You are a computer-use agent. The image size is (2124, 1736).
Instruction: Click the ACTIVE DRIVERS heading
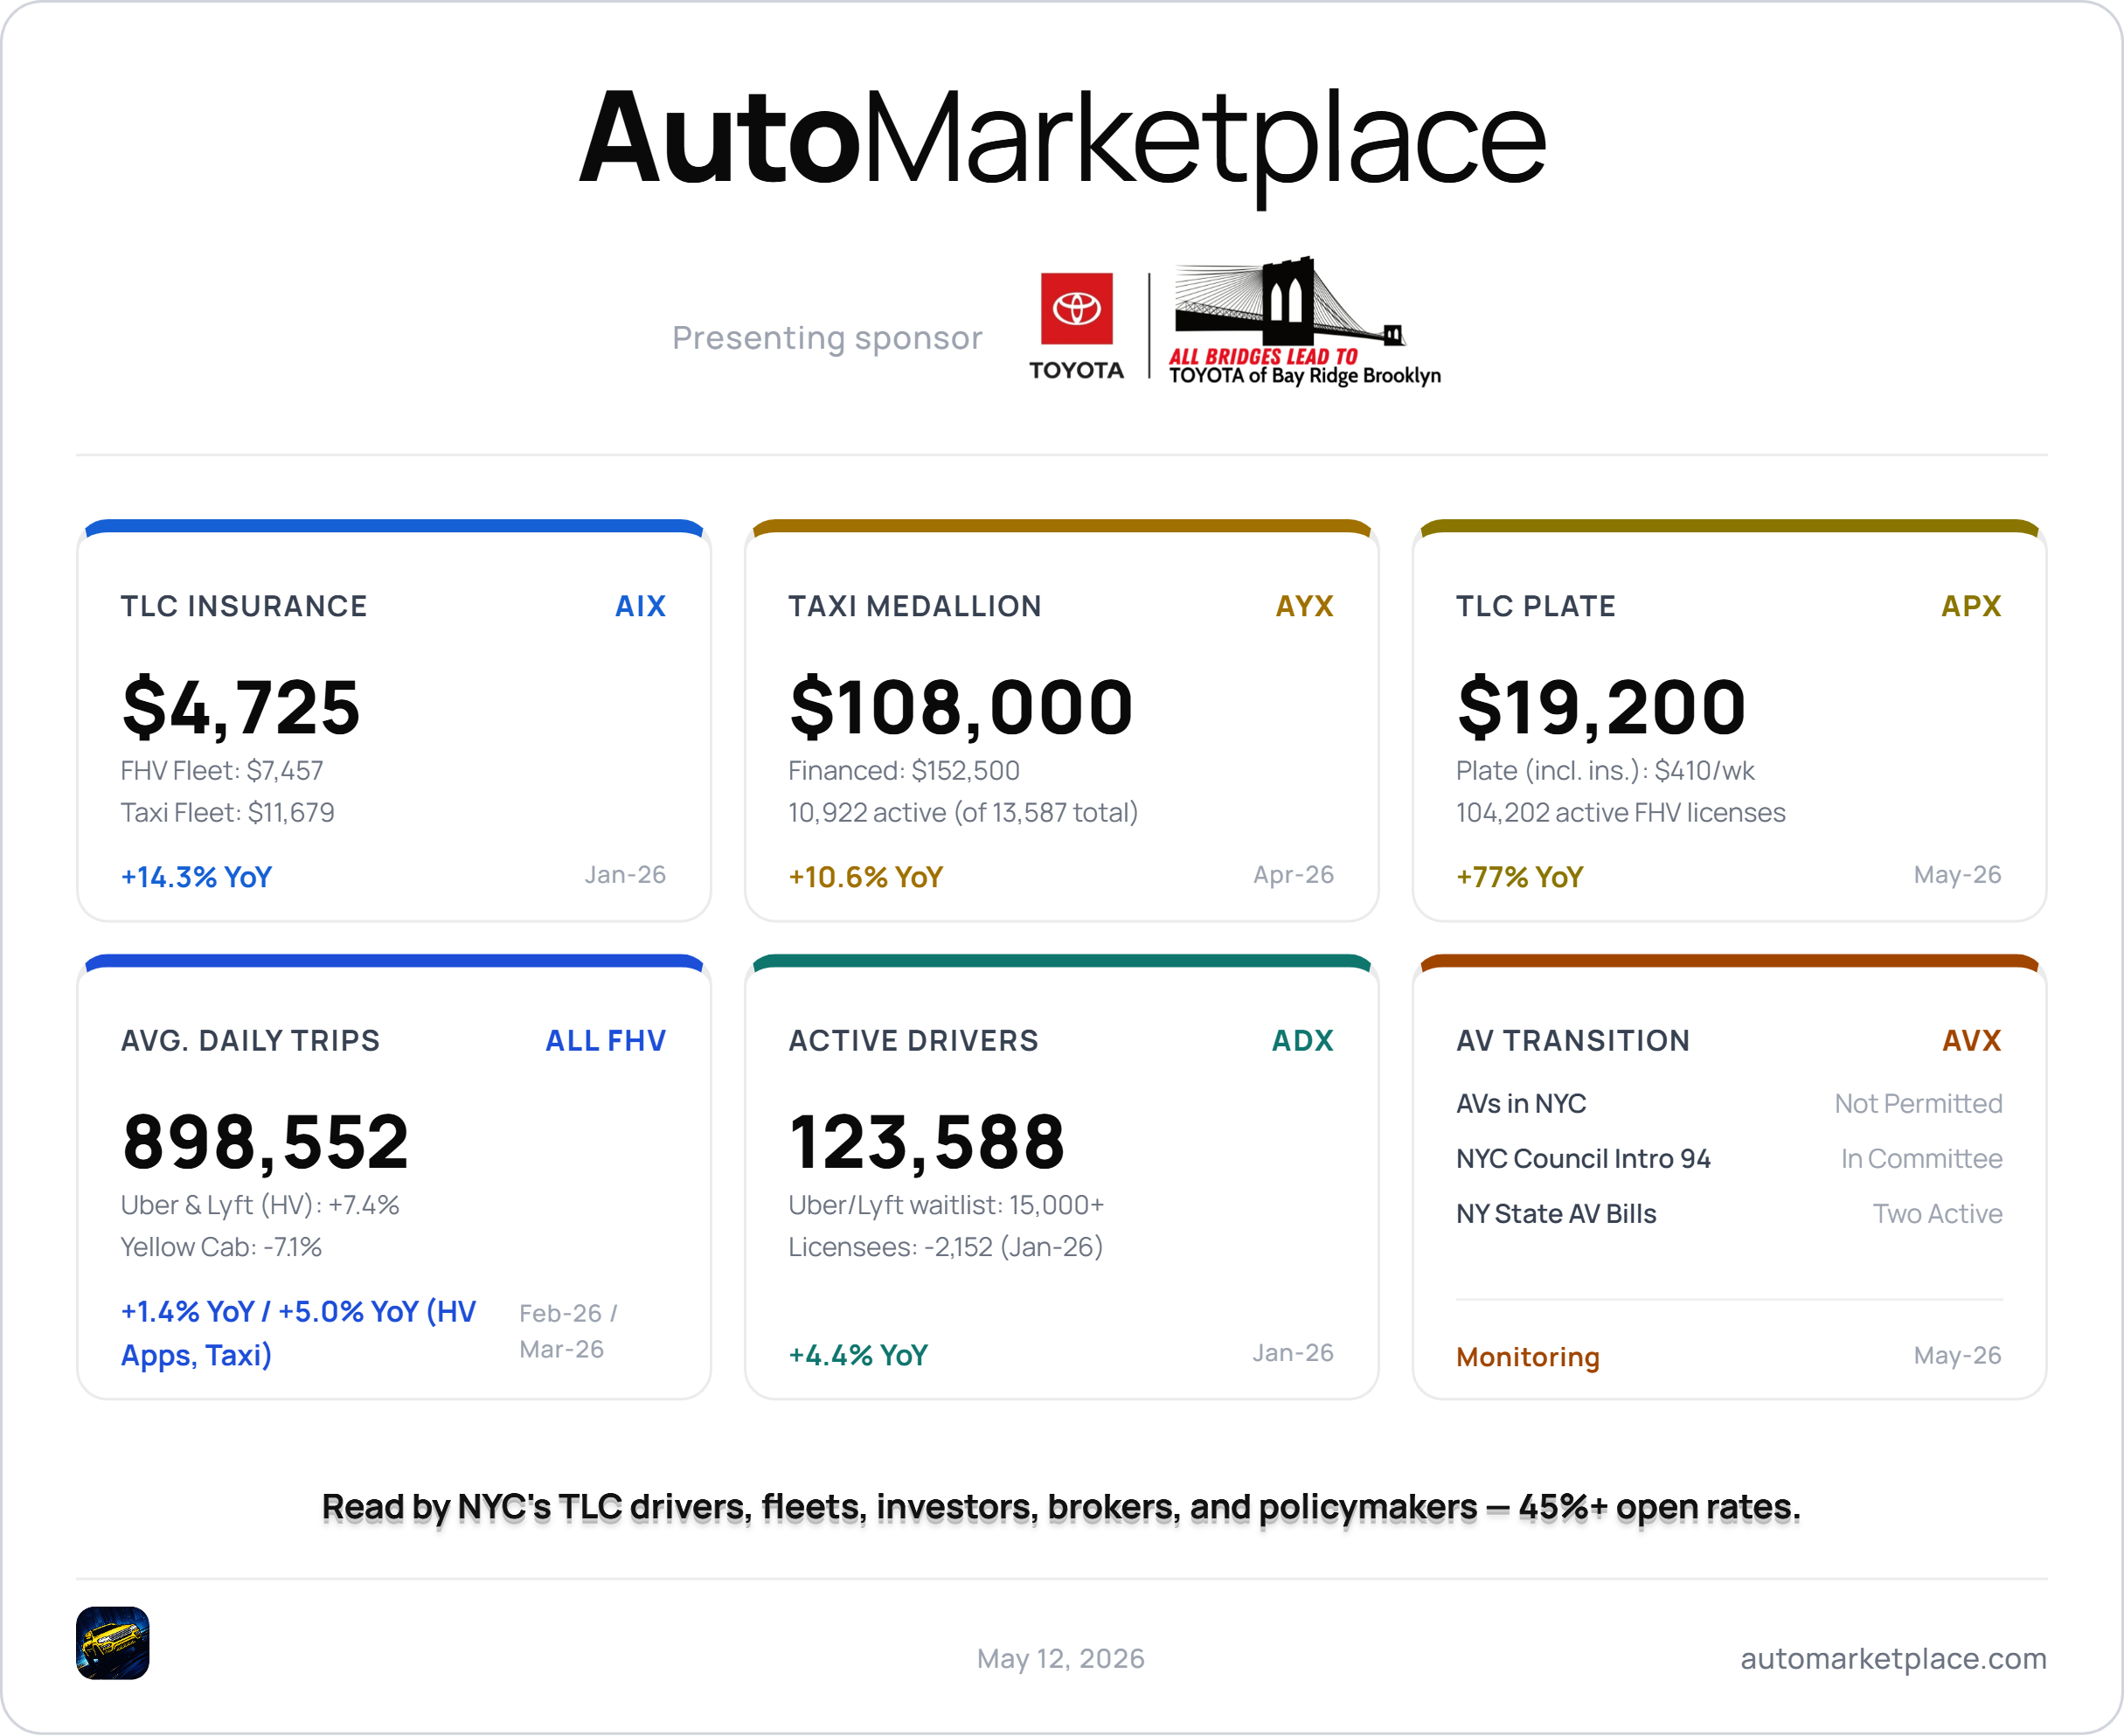point(914,1040)
